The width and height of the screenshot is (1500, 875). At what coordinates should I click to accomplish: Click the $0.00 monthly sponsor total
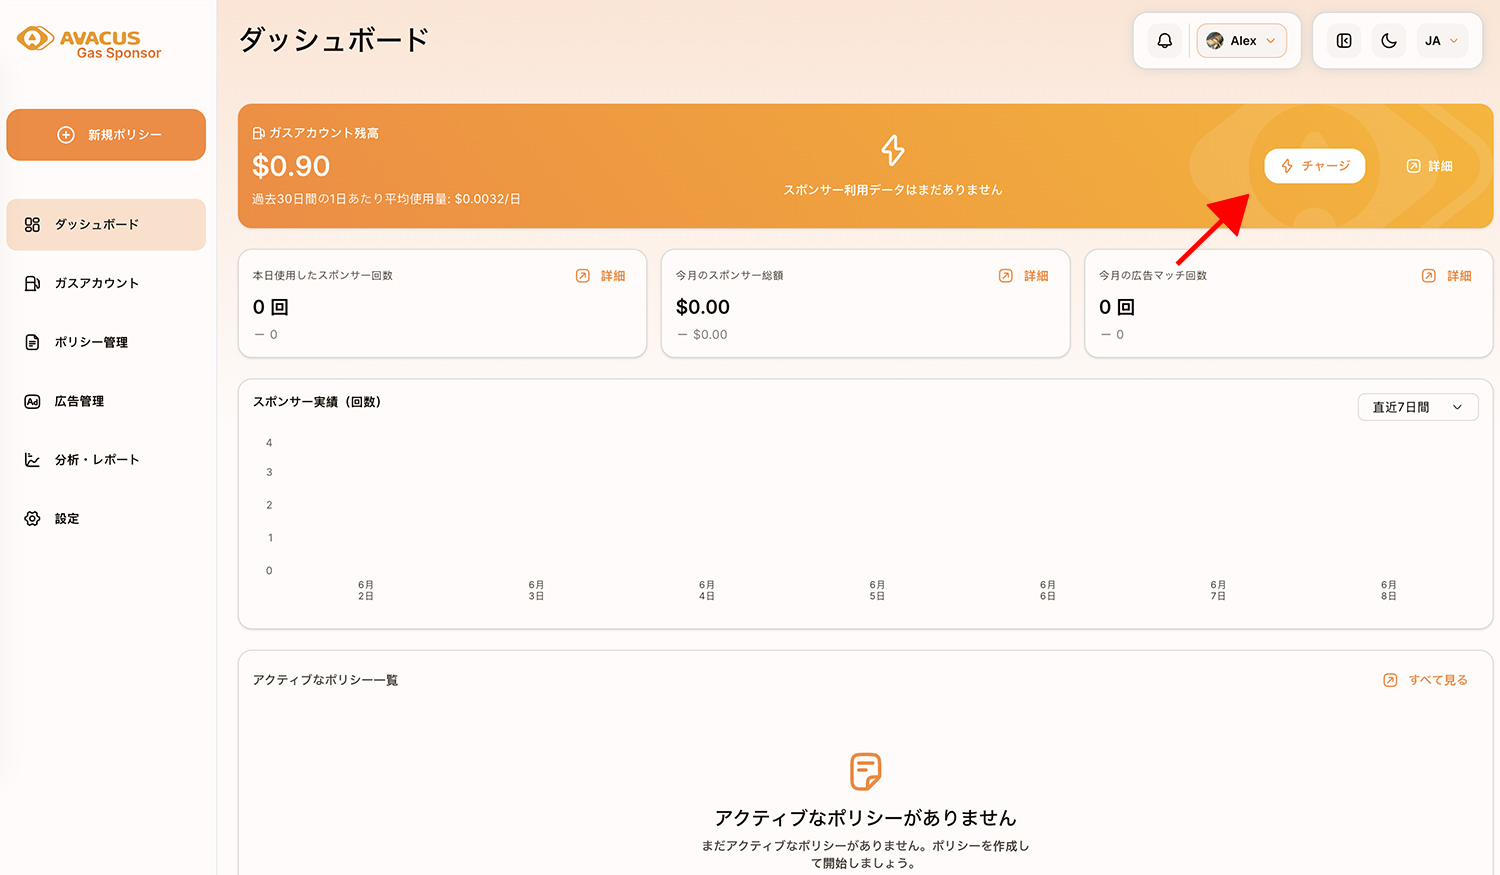point(703,307)
